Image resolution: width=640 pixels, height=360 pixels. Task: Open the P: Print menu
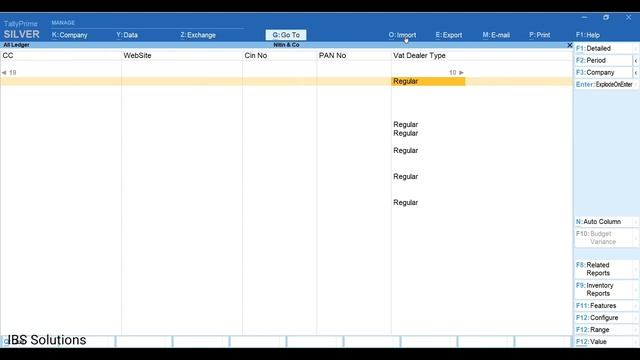coord(540,35)
